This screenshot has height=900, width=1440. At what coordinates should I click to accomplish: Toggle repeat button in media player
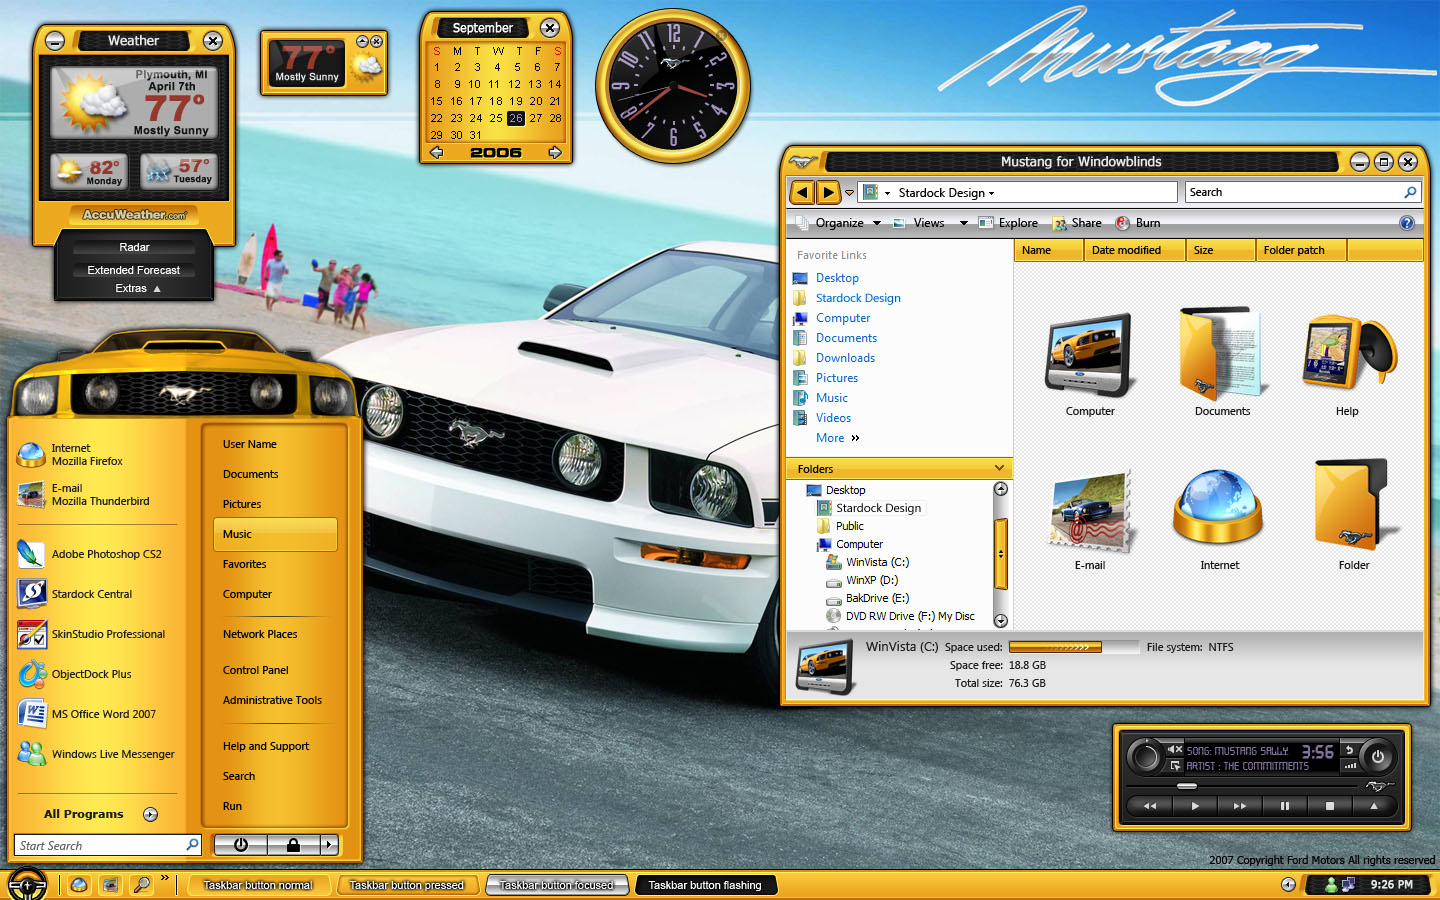pos(1349,749)
